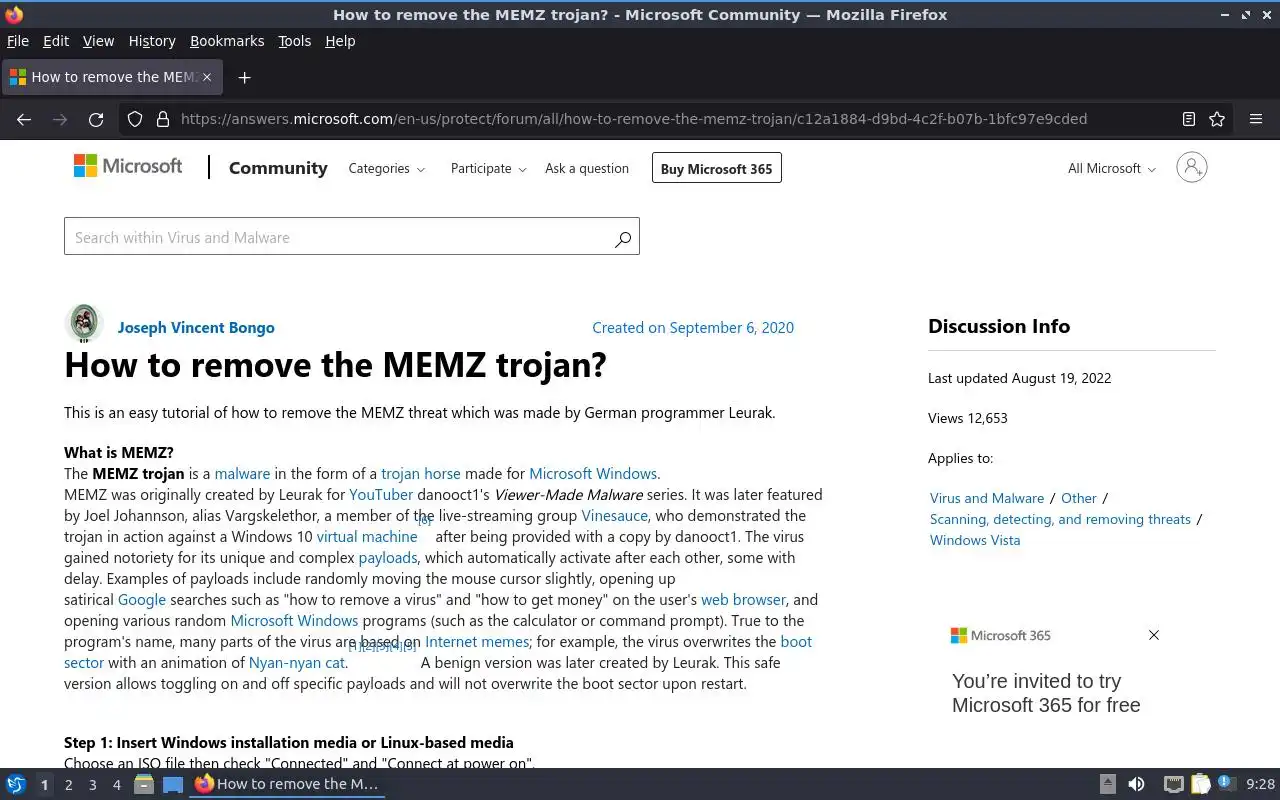This screenshot has width=1280, height=800.
Task: Open Firefox application hamburger menu
Action: pos(1256,119)
